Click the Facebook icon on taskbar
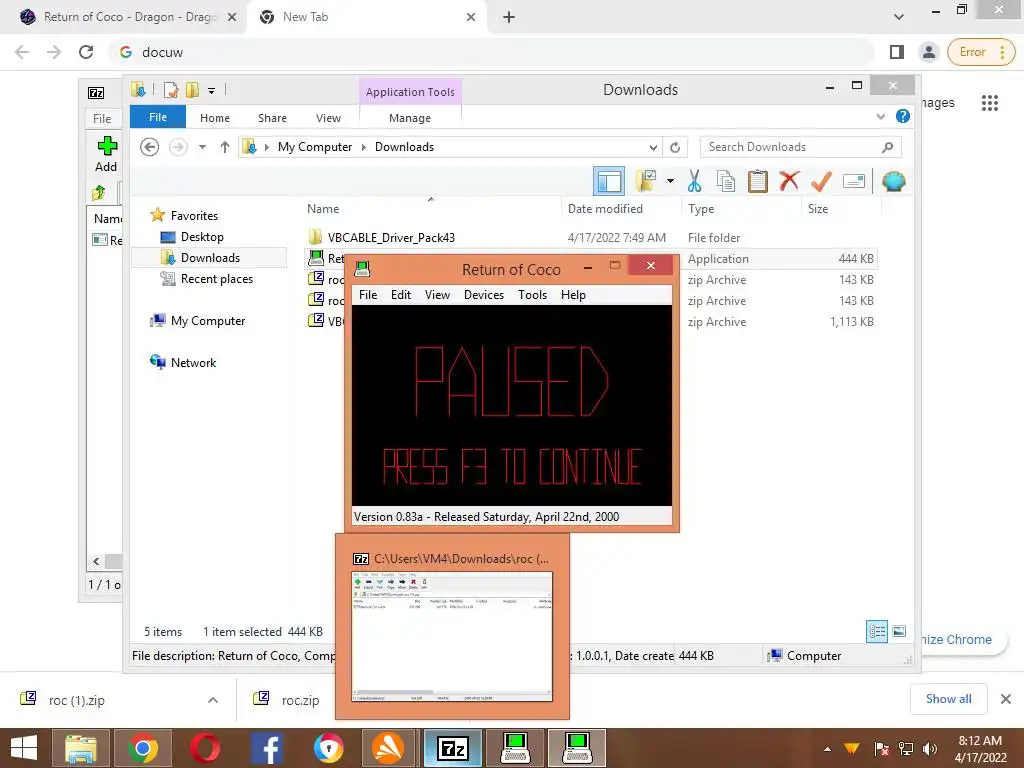The image size is (1024, 768). [x=266, y=748]
